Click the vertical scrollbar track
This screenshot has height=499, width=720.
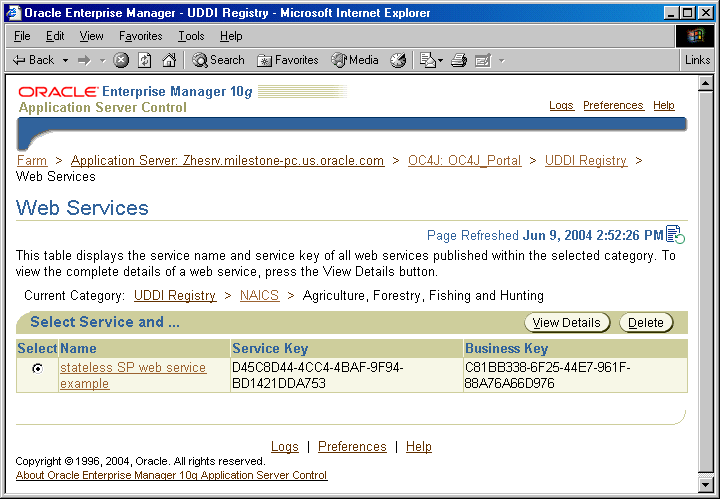tap(705, 284)
